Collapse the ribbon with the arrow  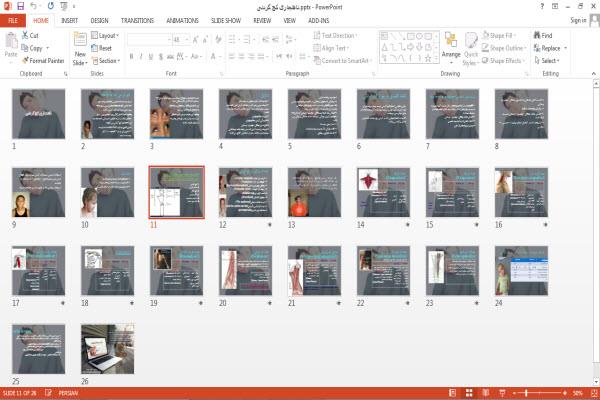click(x=593, y=73)
